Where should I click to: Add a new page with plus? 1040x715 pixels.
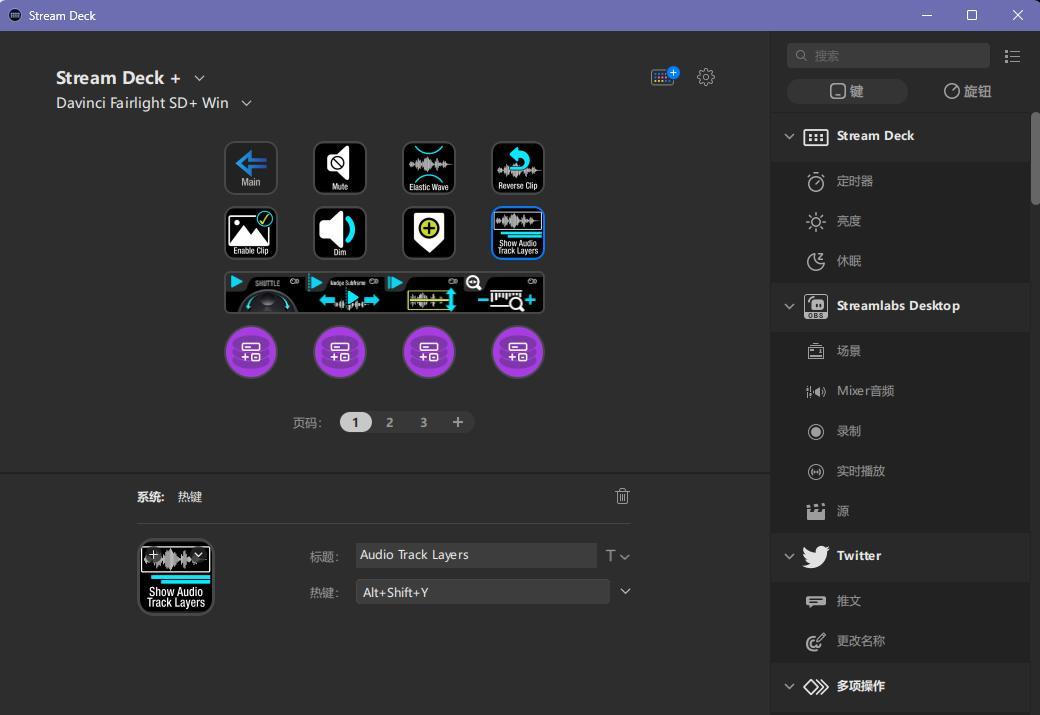(458, 422)
